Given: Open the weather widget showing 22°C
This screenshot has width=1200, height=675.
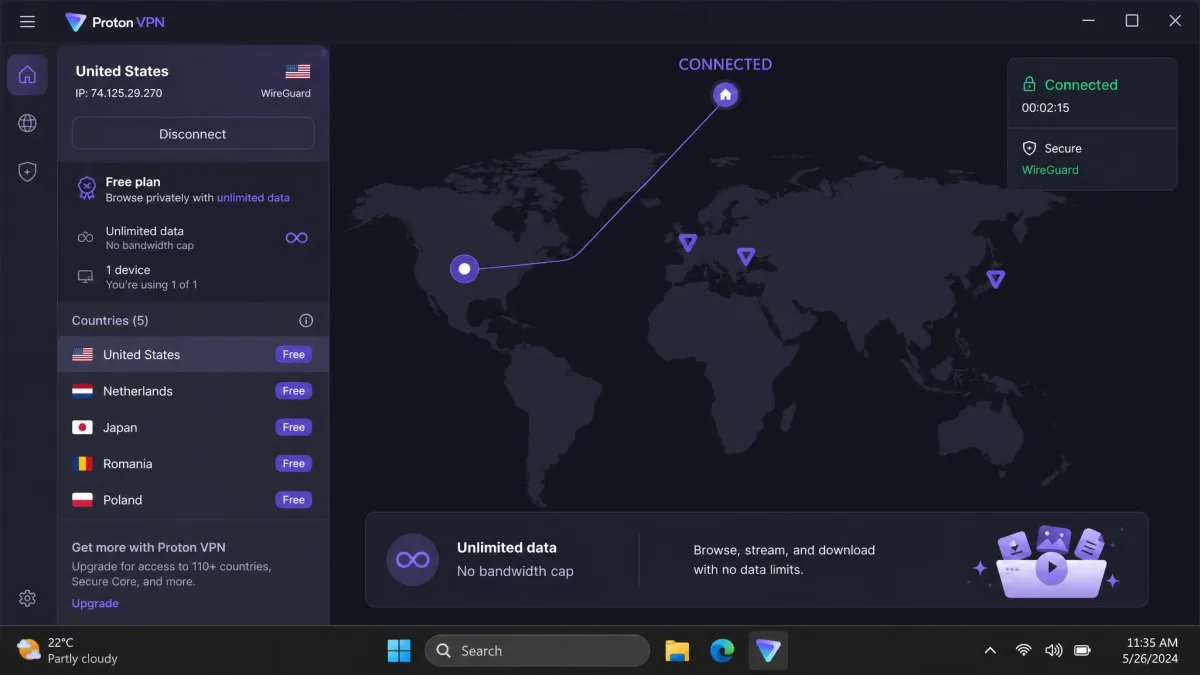Looking at the screenshot, I should pyautogui.click(x=67, y=651).
